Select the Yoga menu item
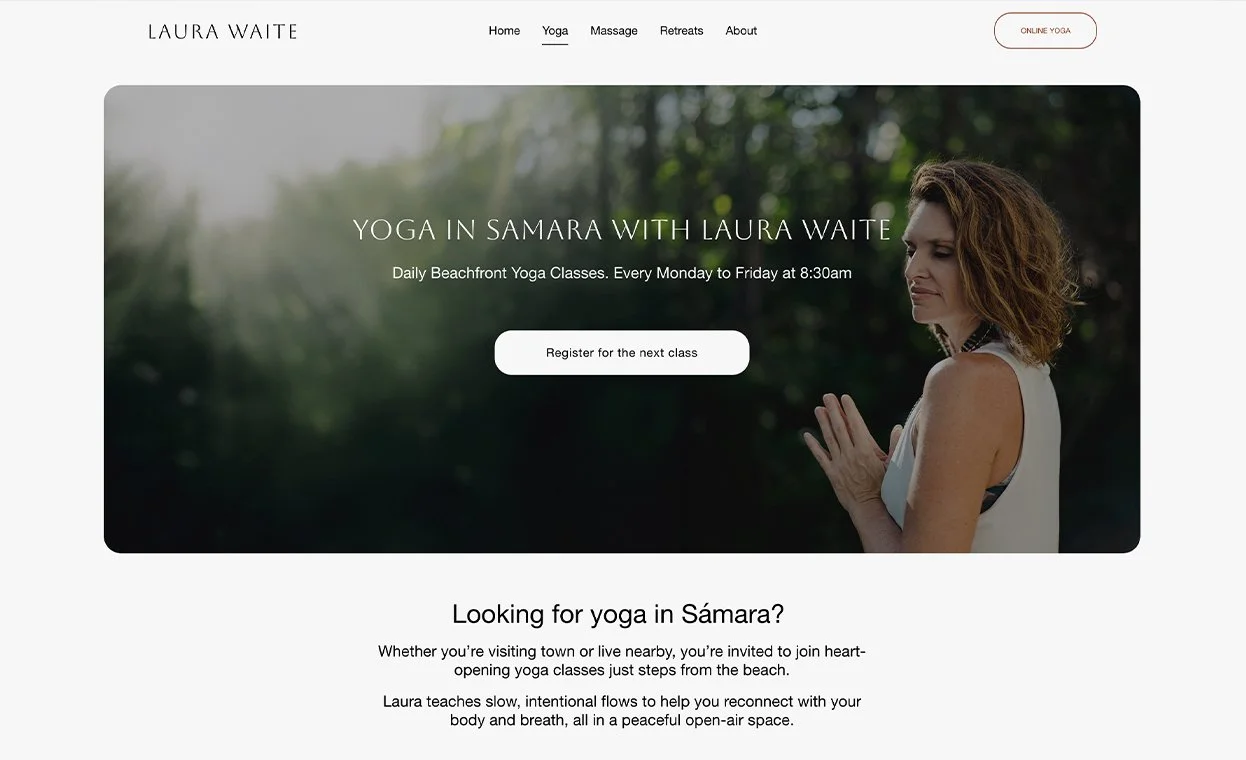The width and height of the screenshot is (1246, 760). click(x=555, y=31)
